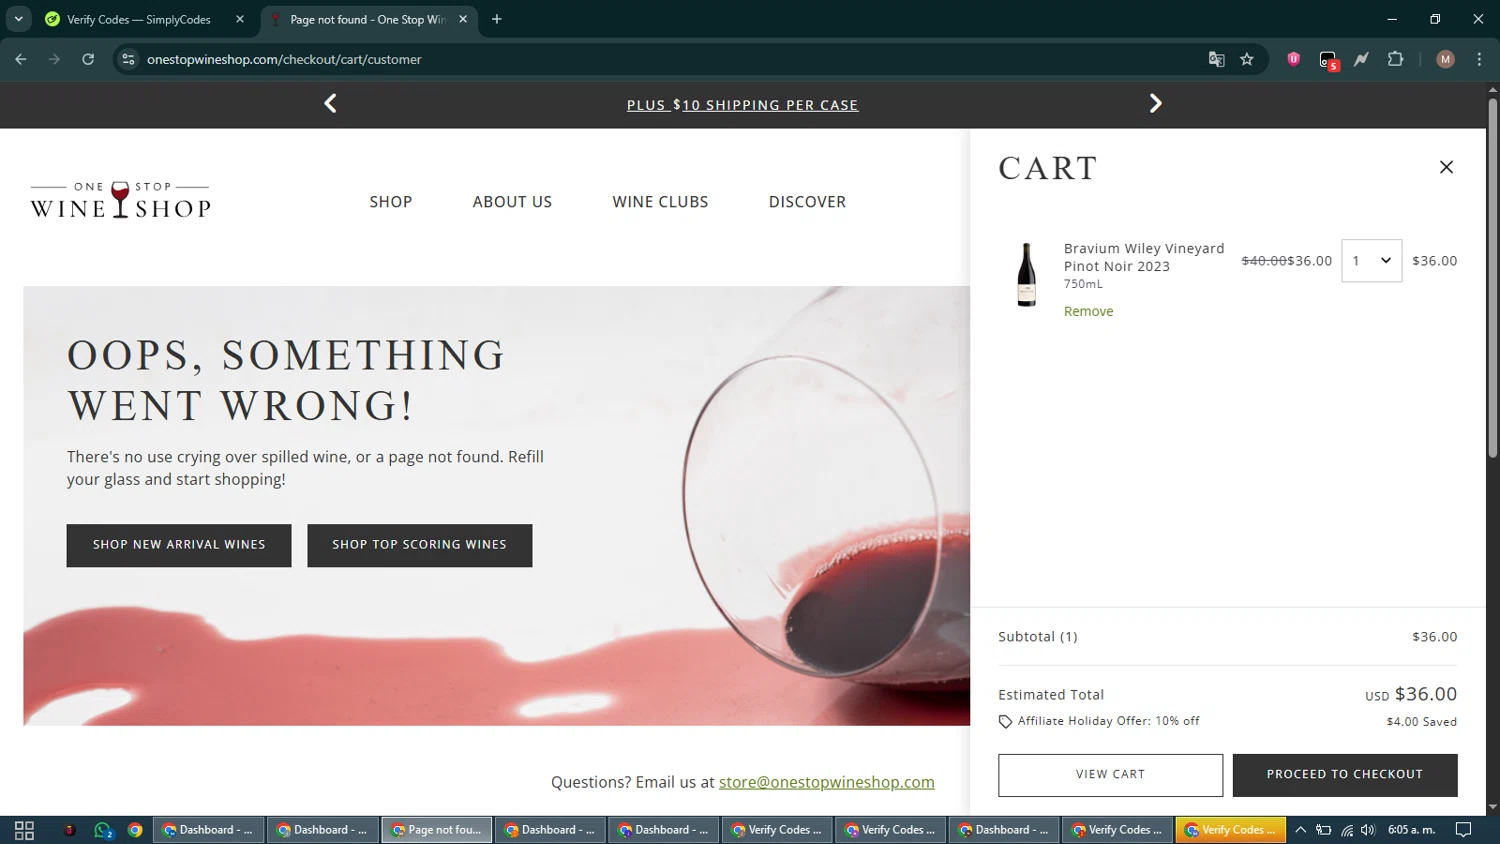Show hidden system tray icons
Image resolution: width=1500 pixels, height=844 pixels.
click(x=1300, y=830)
